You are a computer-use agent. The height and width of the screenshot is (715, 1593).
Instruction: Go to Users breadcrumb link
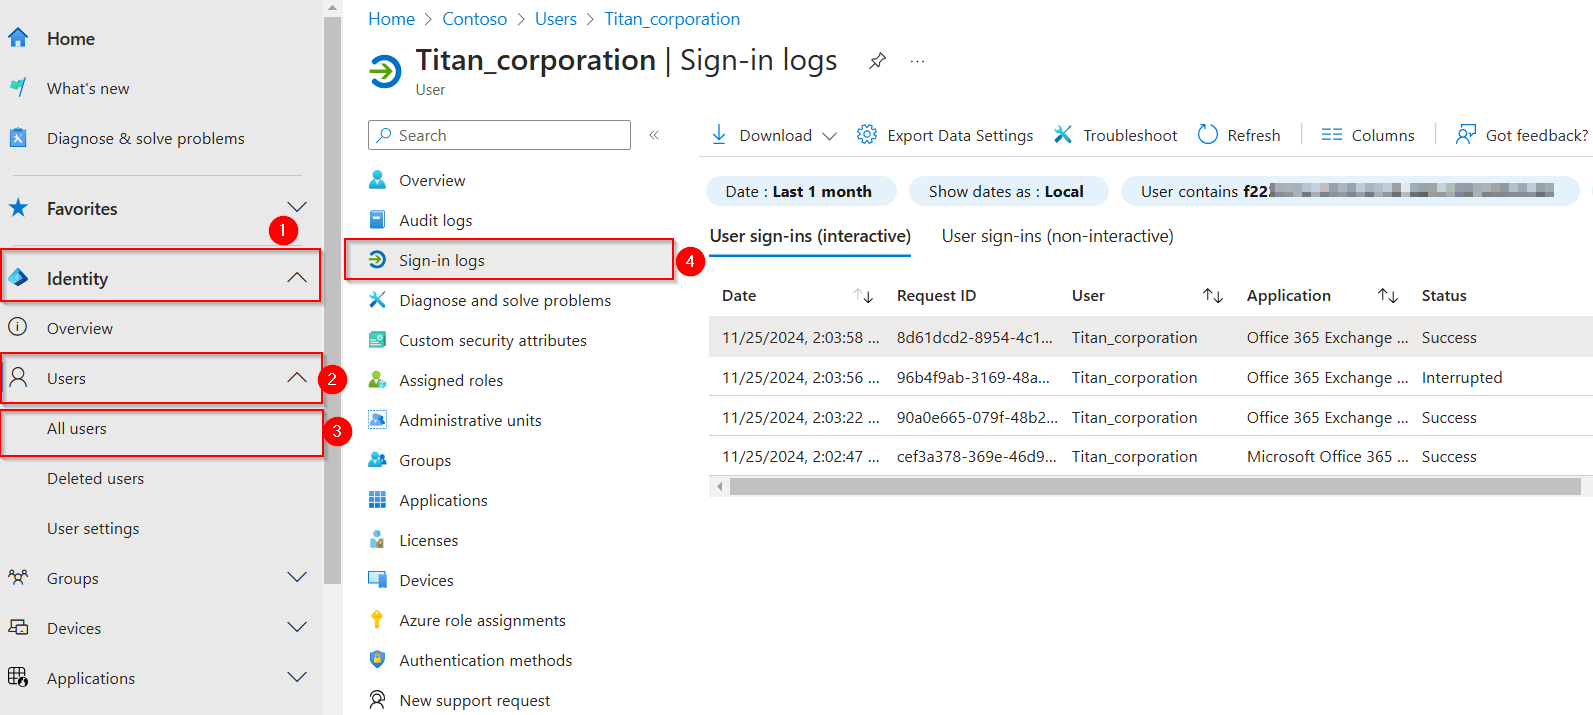556,19
